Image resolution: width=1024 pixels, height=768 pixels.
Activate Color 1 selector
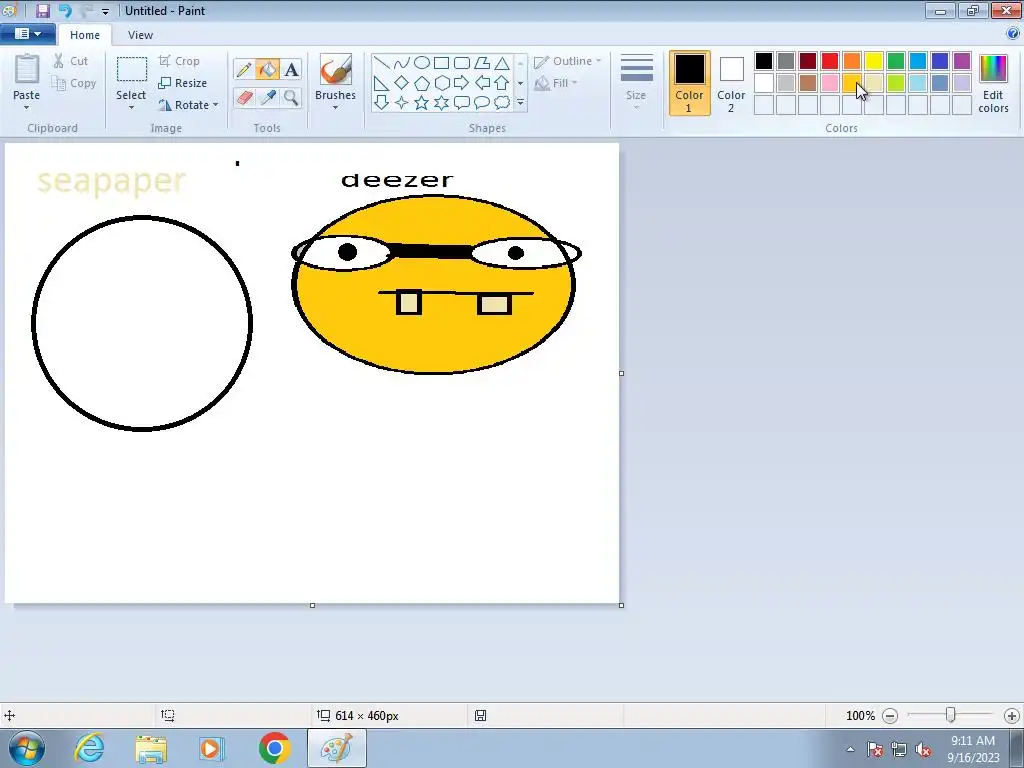tap(689, 83)
